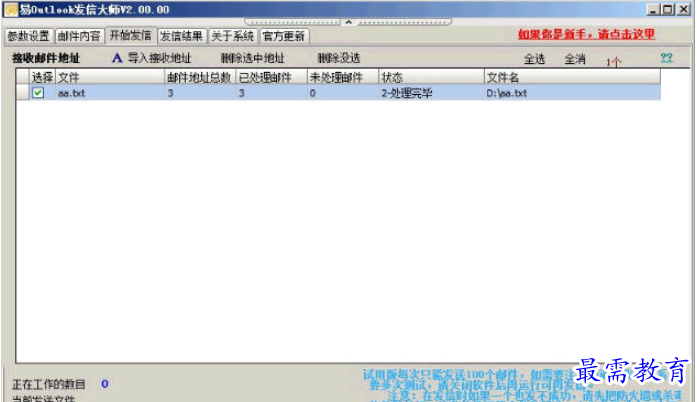Minimize the 易Outlook发信大师 window
The width and height of the screenshot is (697, 402).
653,9
